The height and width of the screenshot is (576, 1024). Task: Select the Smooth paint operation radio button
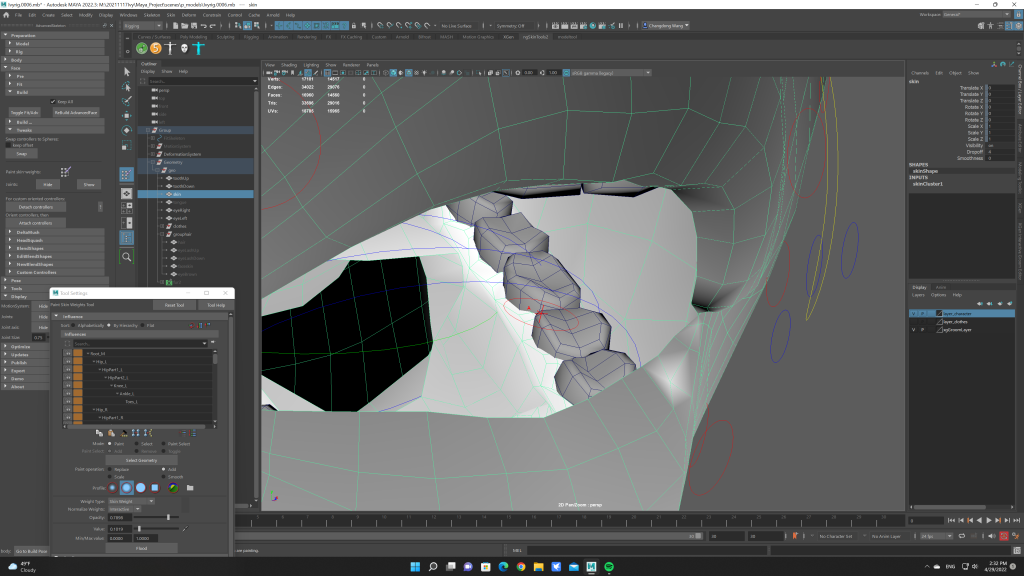pos(161,476)
